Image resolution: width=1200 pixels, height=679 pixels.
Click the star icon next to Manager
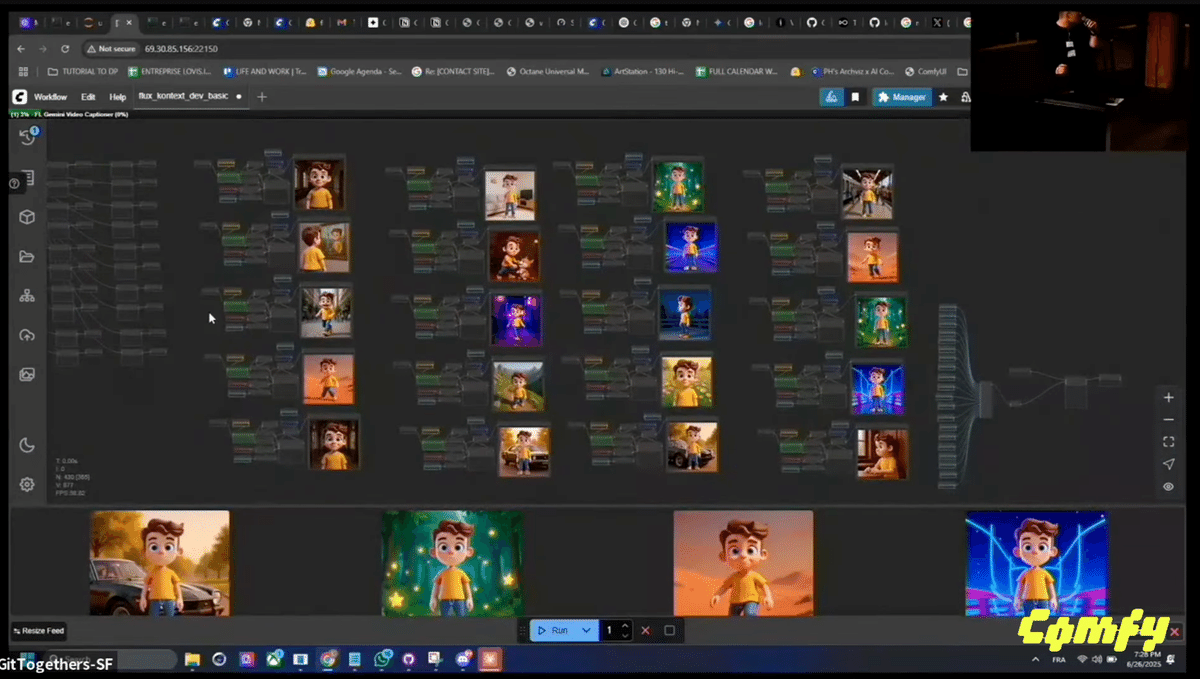click(x=944, y=97)
